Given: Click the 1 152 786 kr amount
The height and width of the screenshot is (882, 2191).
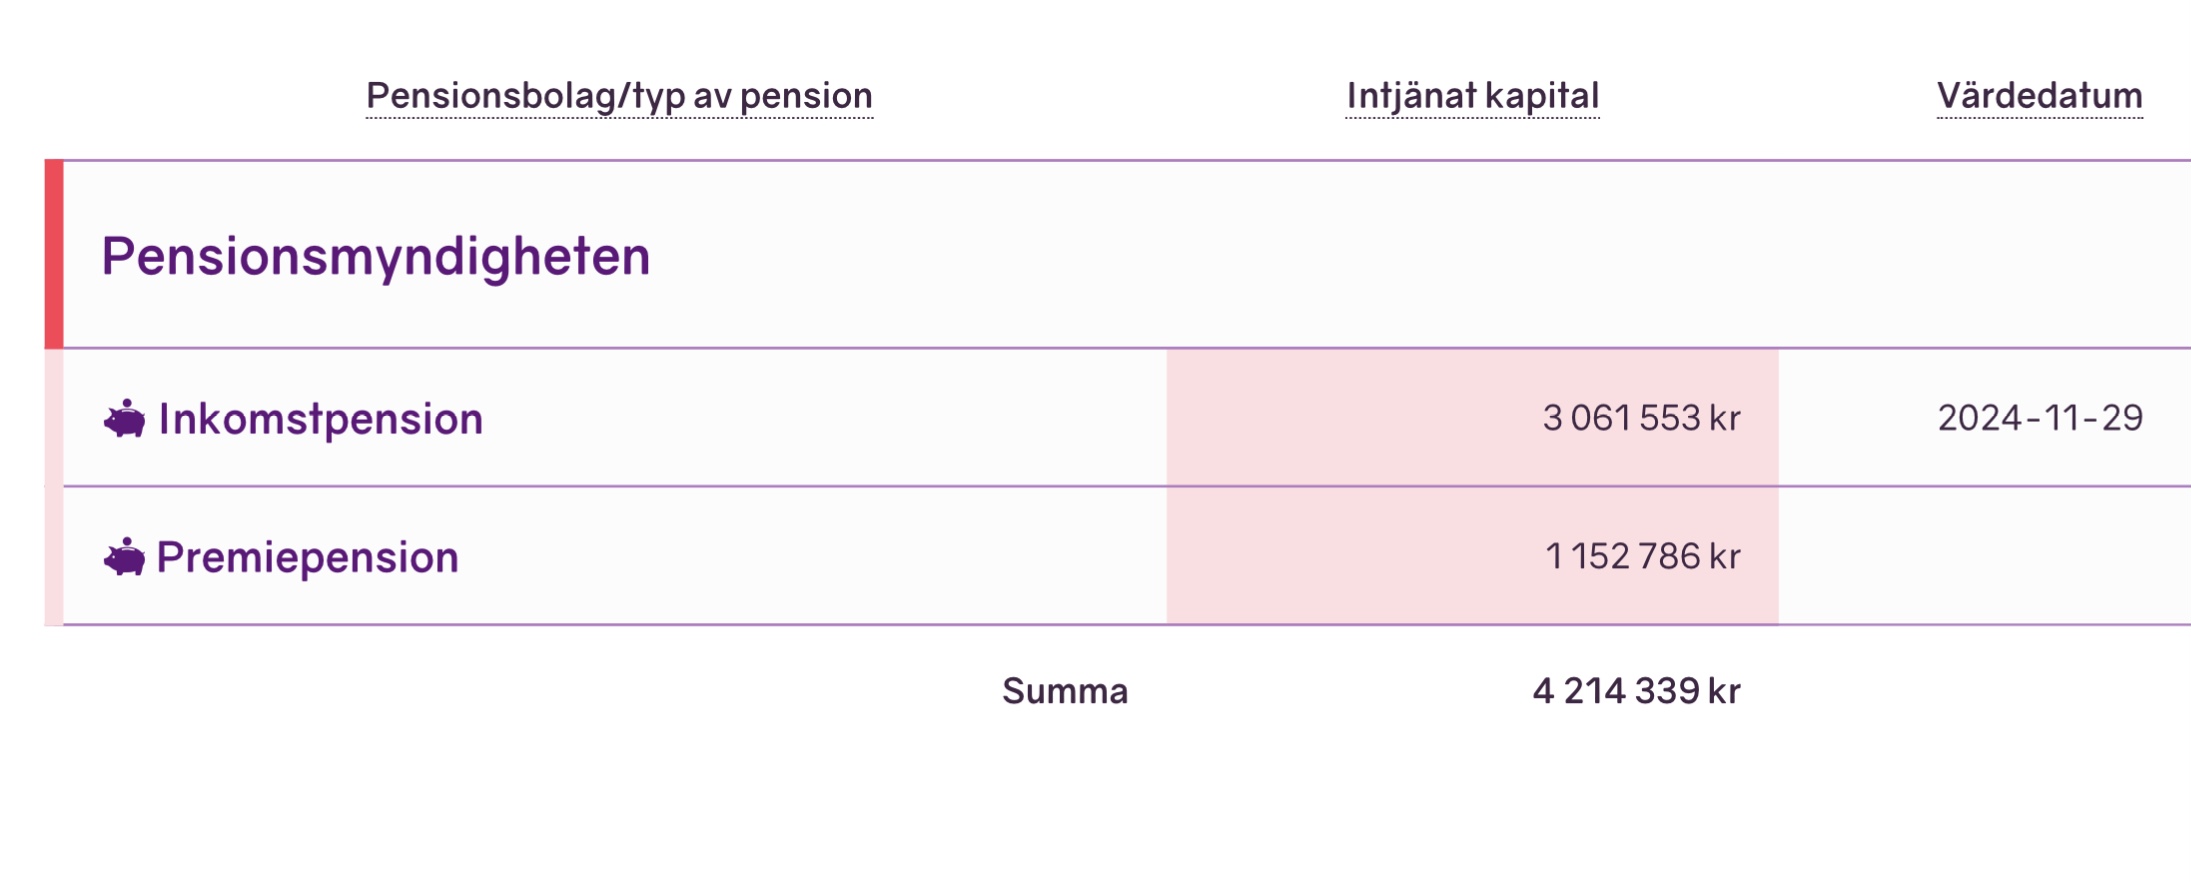Looking at the screenshot, I should (1642, 556).
